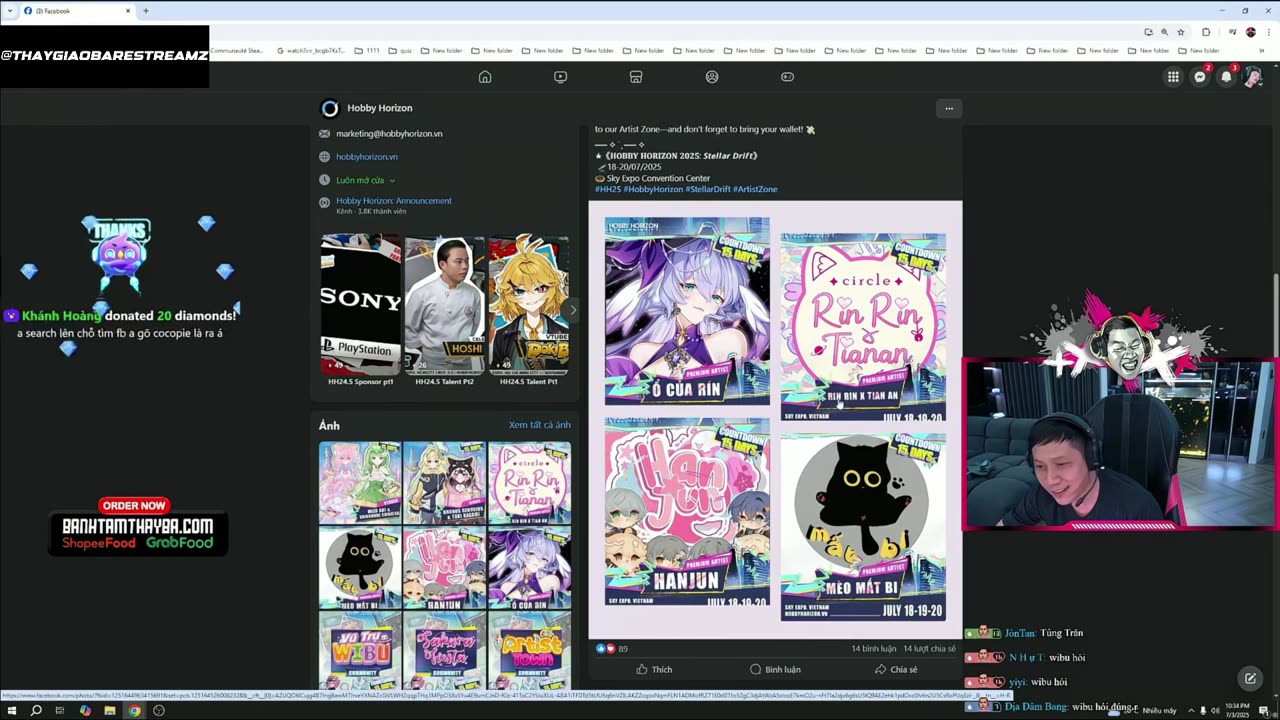1280x720 pixels.
Task: Open the '1111' bookmark folder
Action: [367, 50]
